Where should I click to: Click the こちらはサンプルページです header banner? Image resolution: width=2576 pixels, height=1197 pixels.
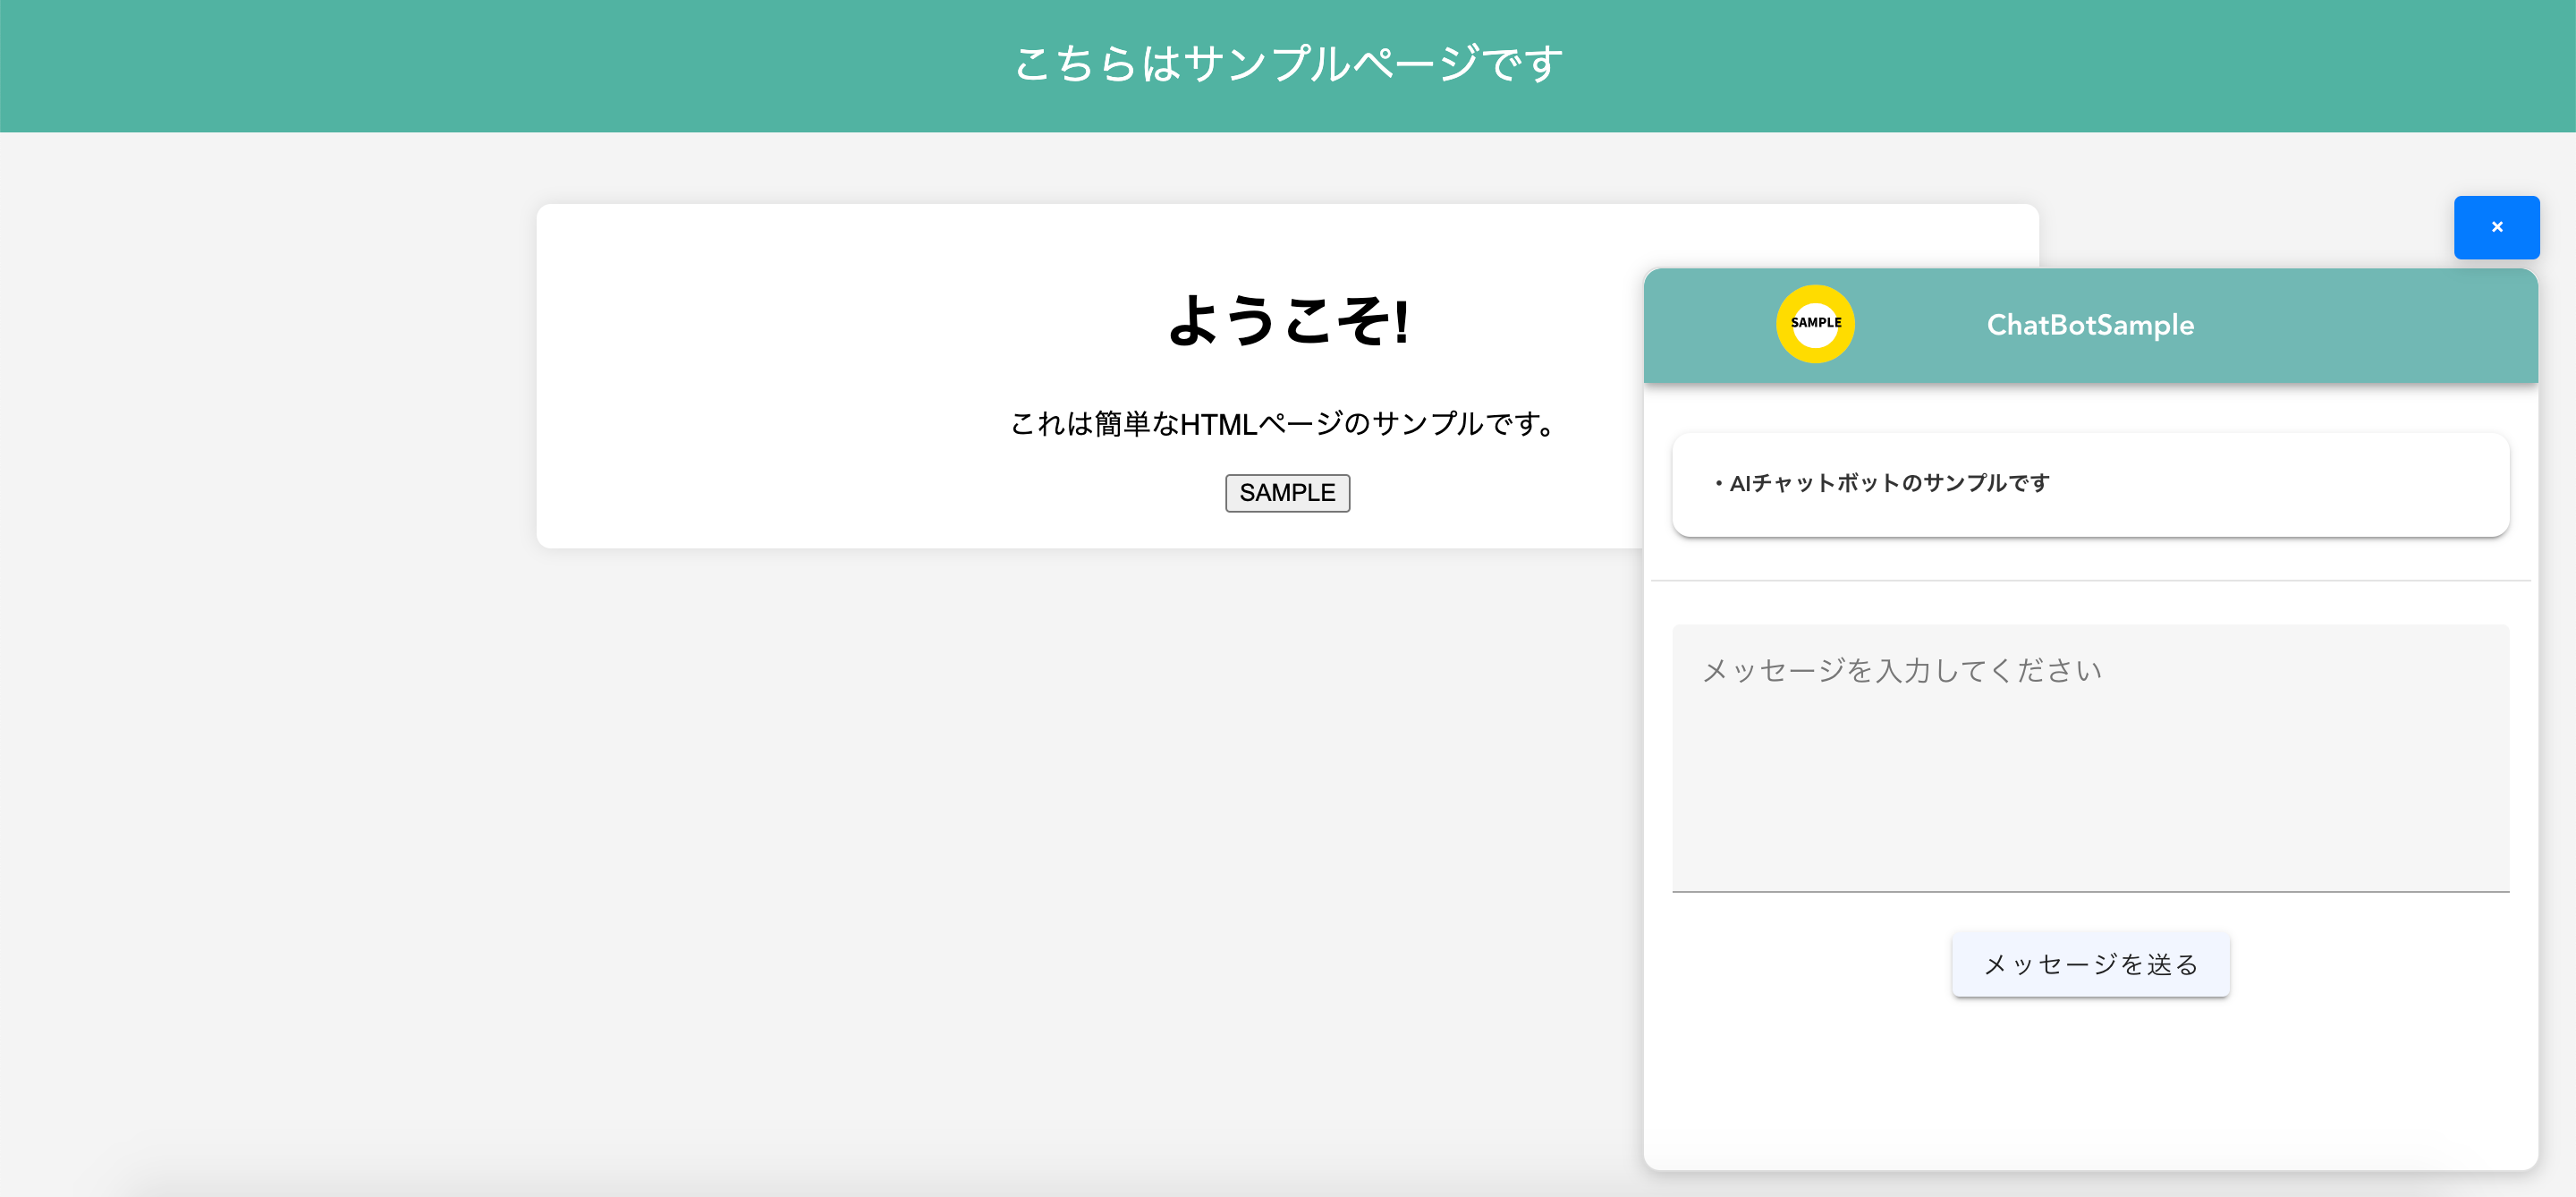click(x=1288, y=65)
